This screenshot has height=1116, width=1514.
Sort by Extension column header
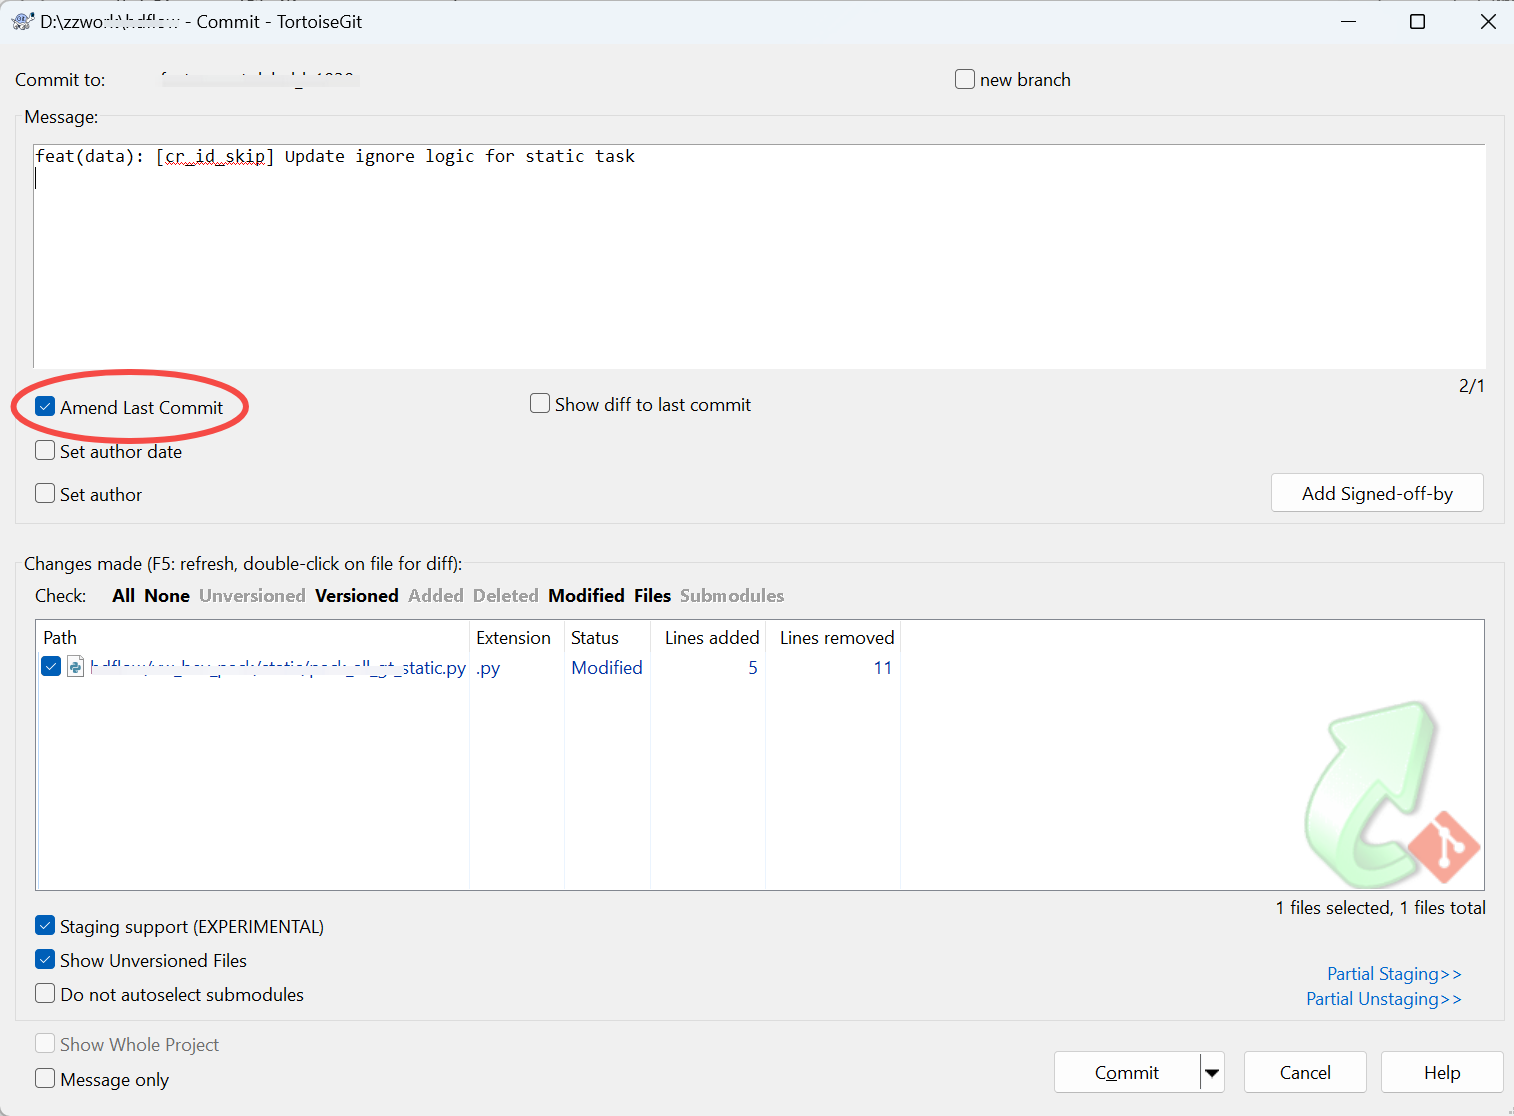(517, 637)
